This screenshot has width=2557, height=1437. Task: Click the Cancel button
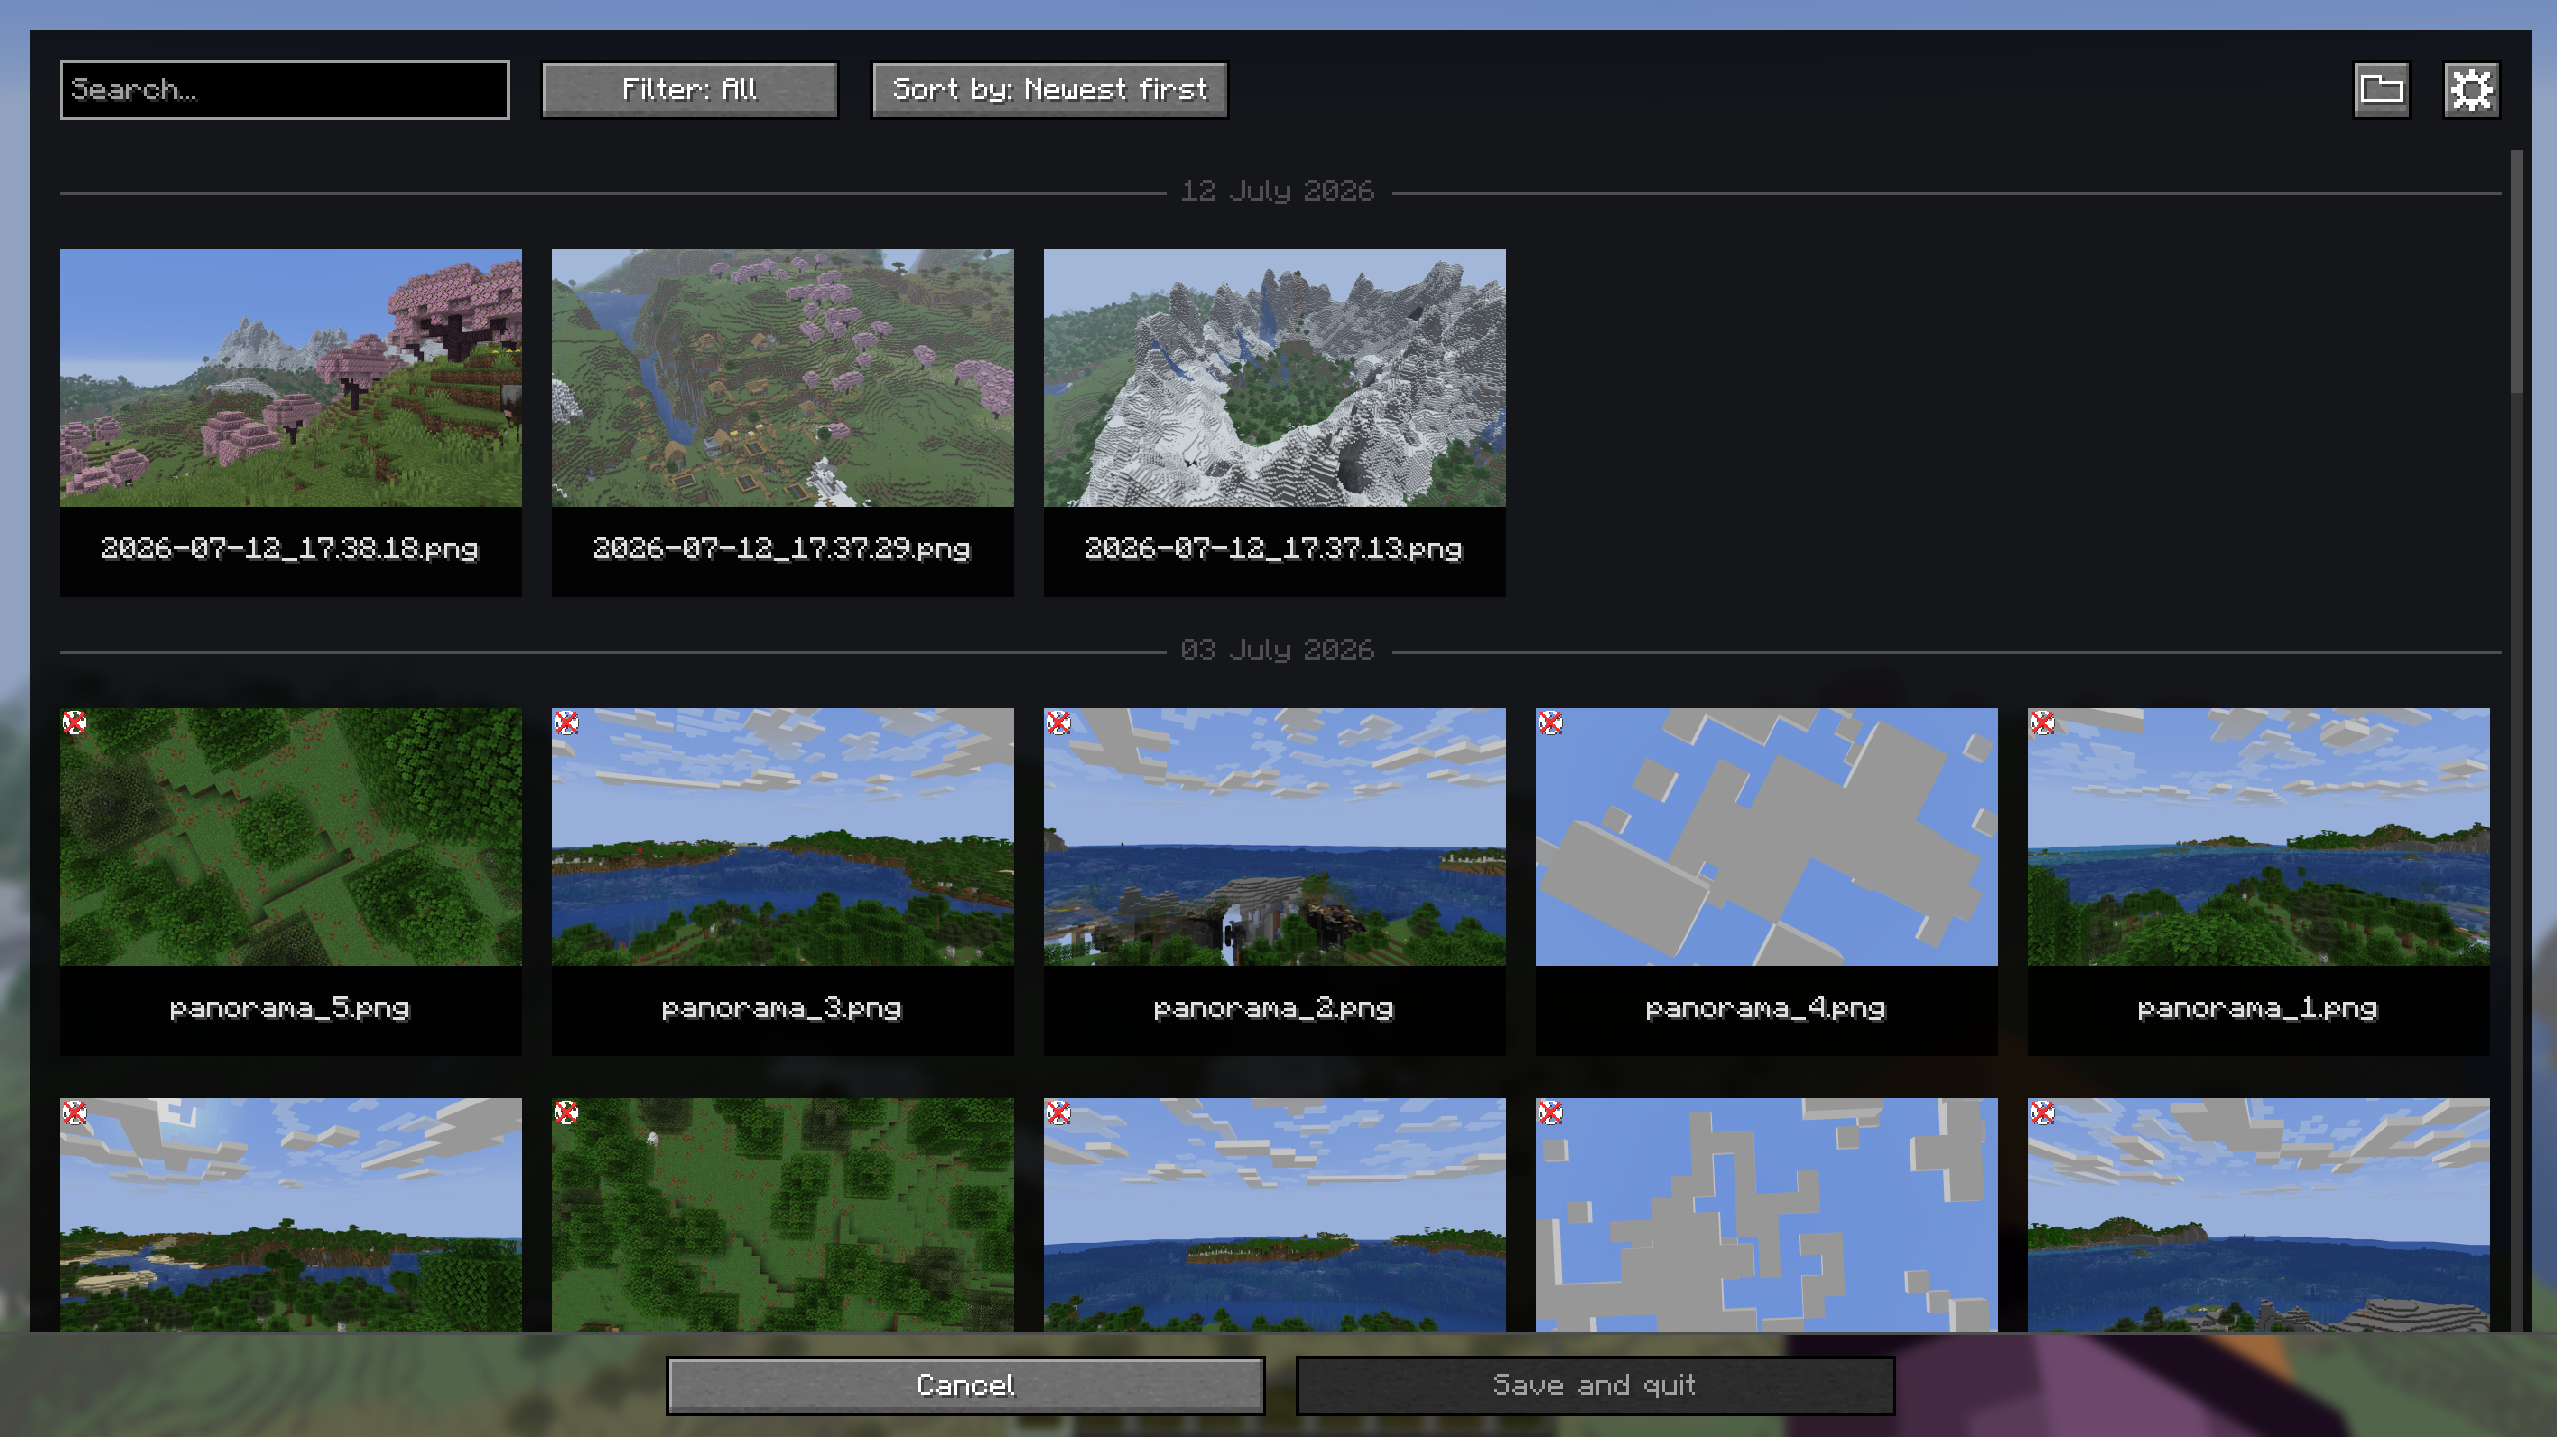pyautogui.click(x=965, y=1385)
